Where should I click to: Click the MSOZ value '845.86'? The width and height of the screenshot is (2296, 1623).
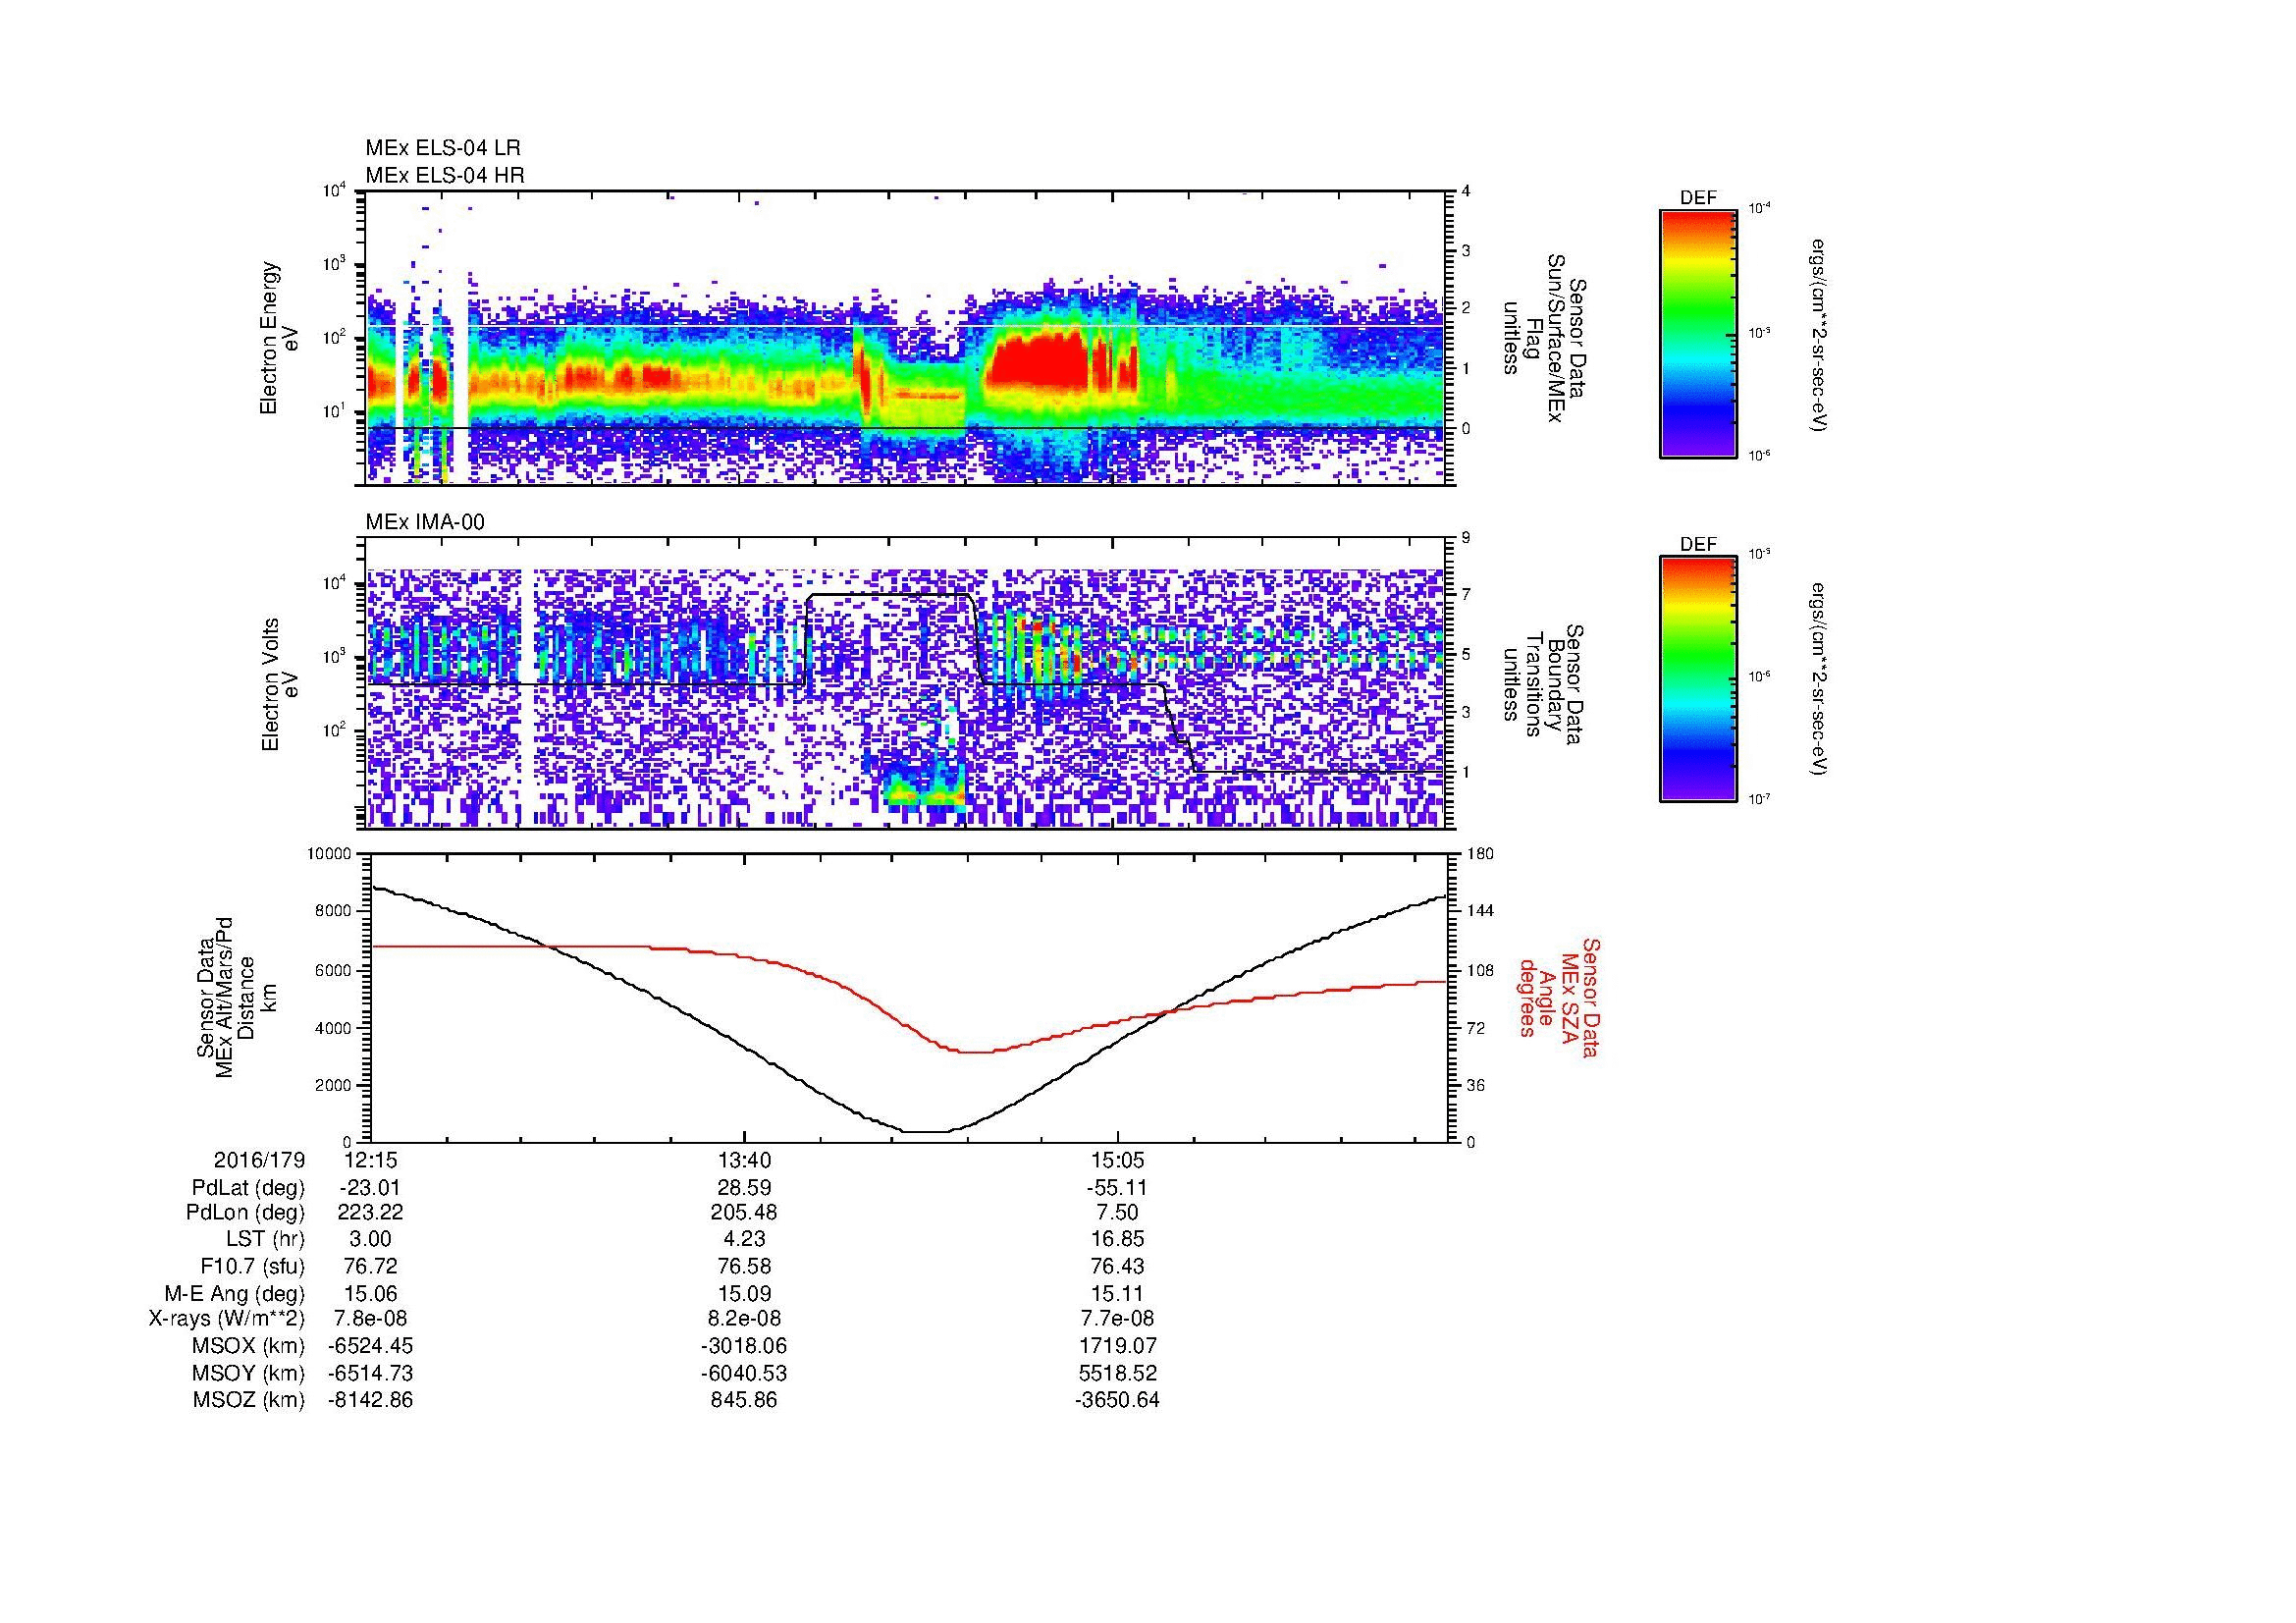744,1400
